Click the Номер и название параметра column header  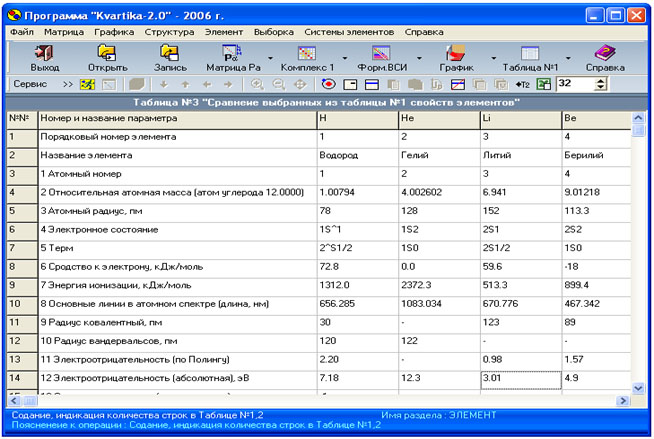[x=177, y=120]
